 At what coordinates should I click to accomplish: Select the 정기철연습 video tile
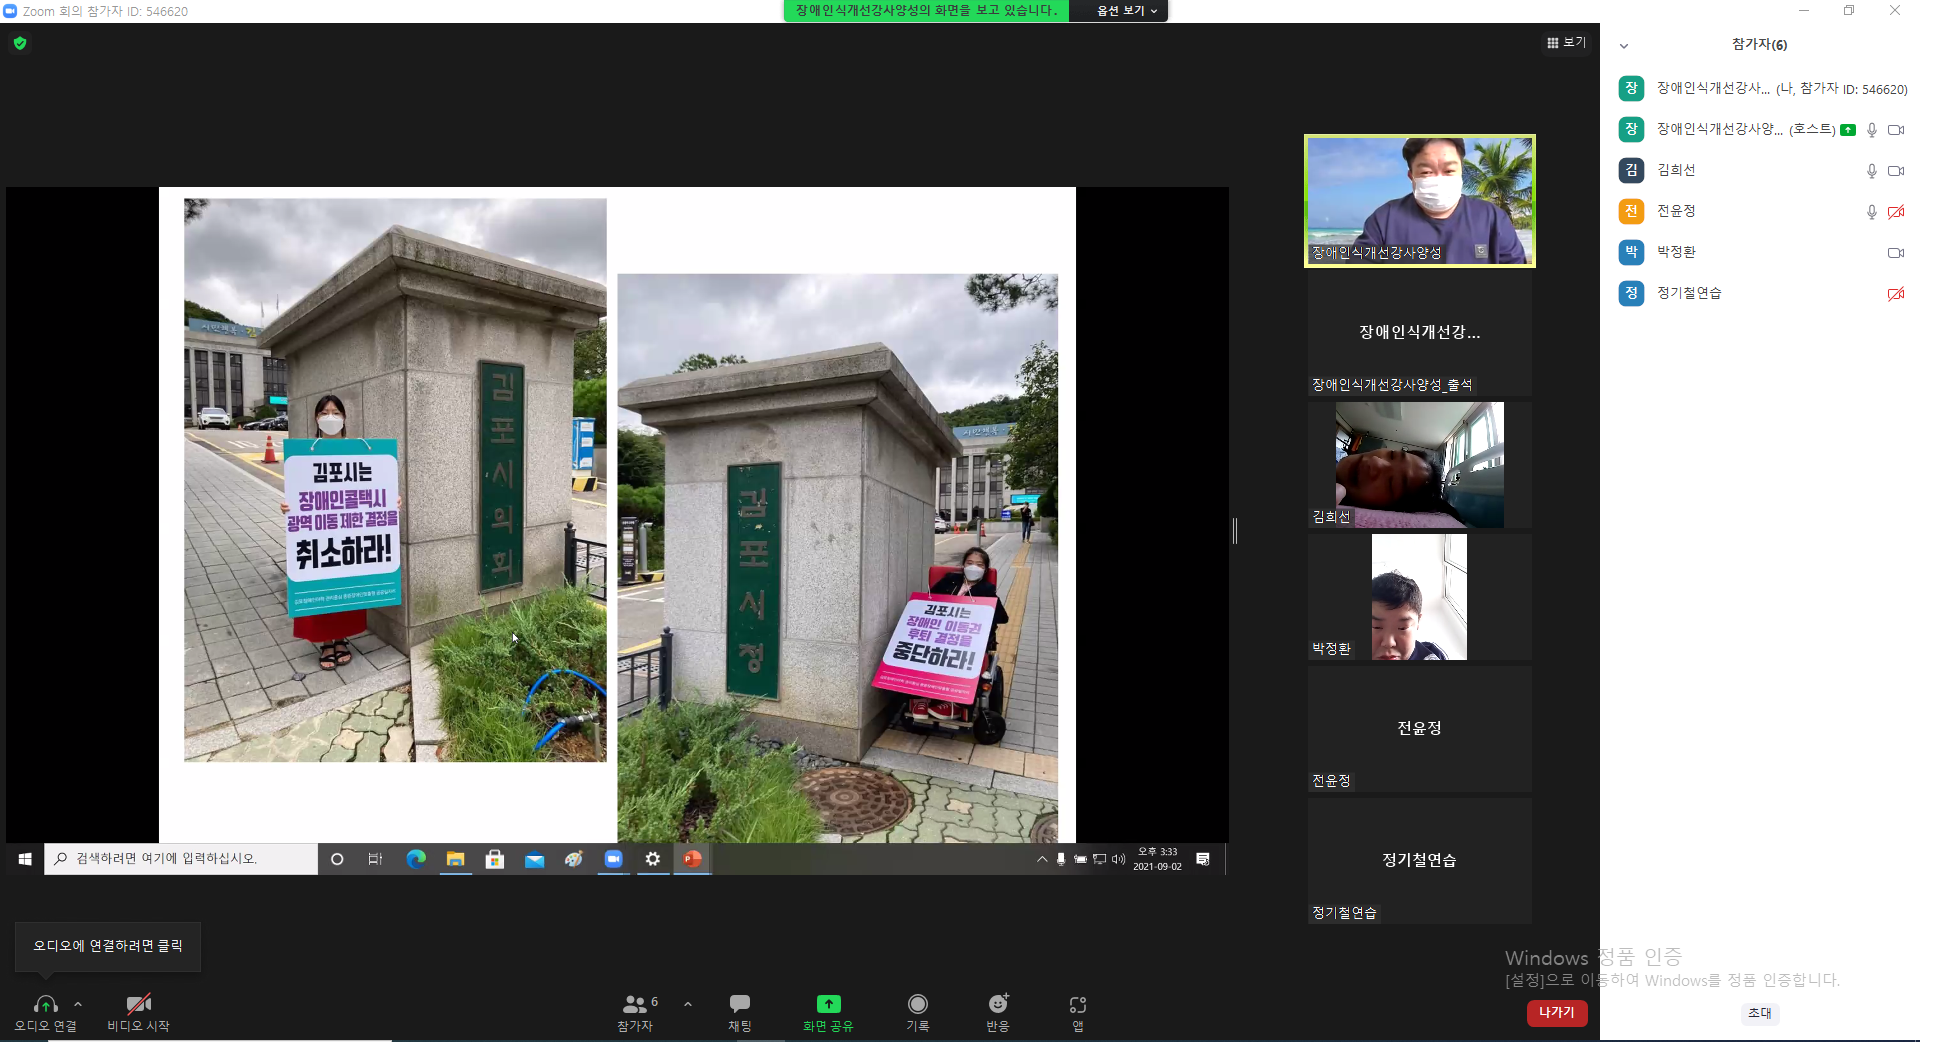(1420, 861)
